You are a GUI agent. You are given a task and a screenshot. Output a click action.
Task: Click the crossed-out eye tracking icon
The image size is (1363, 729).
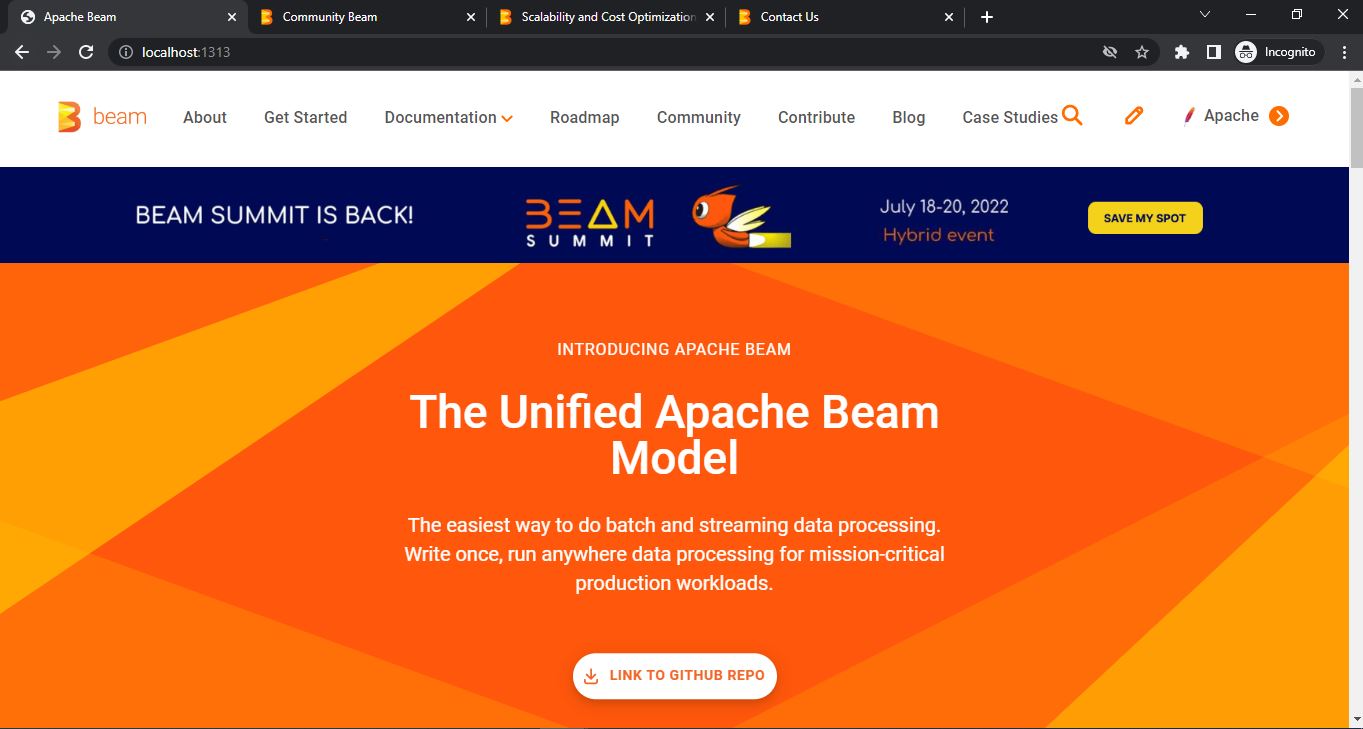pyautogui.click(x=1109, y=52)
